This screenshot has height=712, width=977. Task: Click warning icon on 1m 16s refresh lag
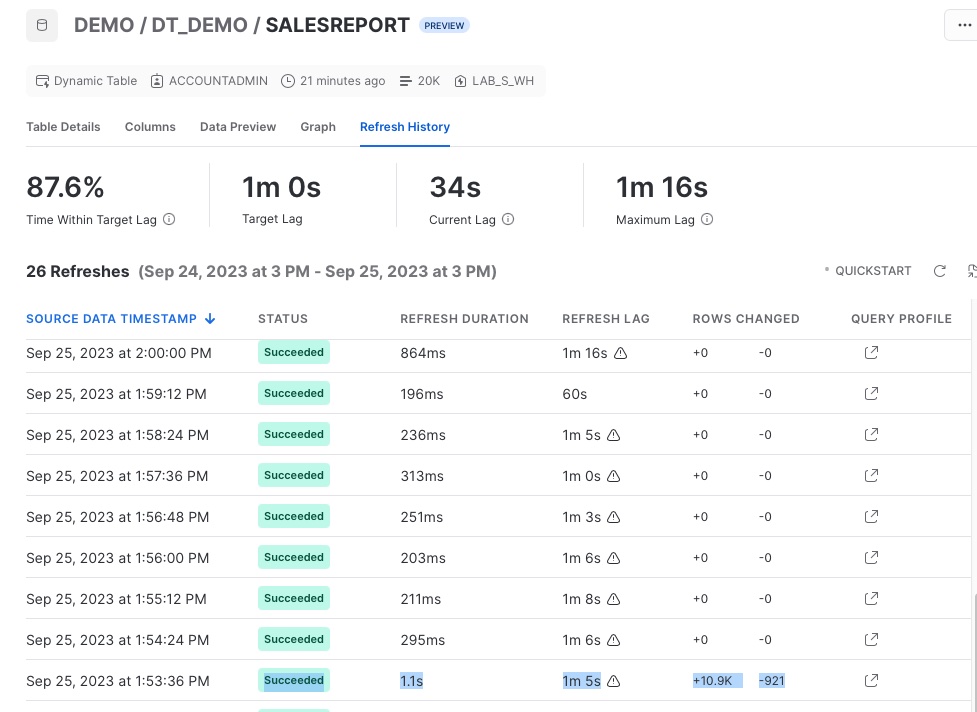pyautogui.click(x=620, y=353)
